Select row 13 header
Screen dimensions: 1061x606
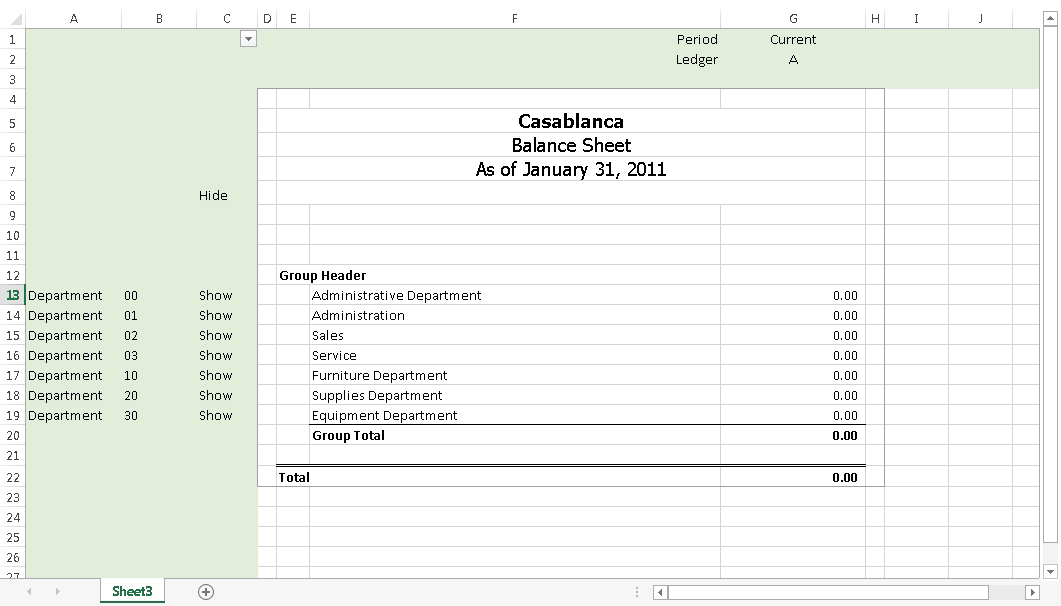point(12,296)
